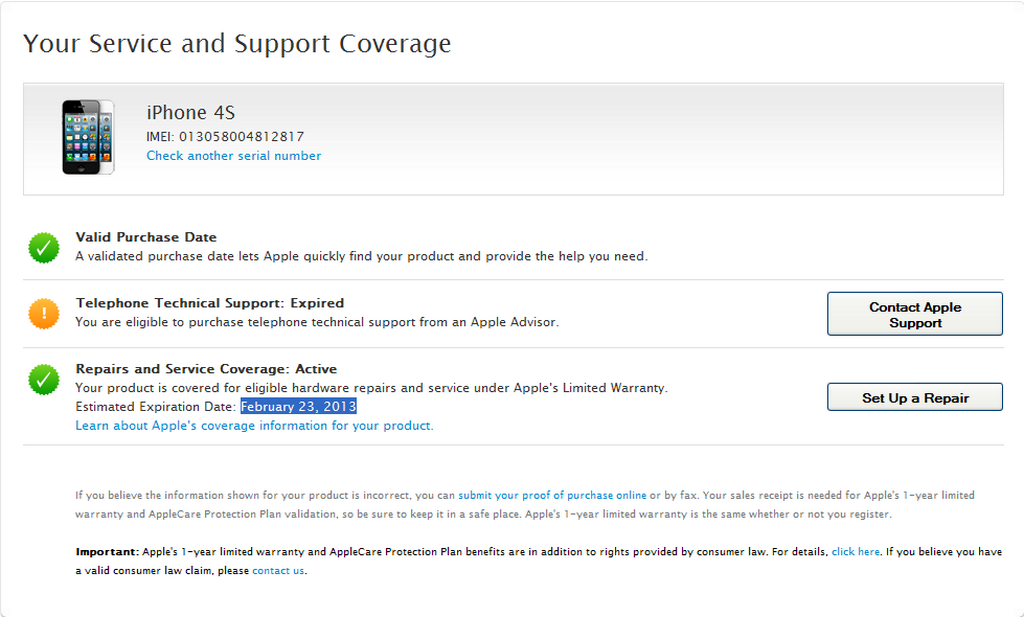Click the bold Important label
Image resolution: width=1024 pixels, height=617 pixels.
click(106, 552)
